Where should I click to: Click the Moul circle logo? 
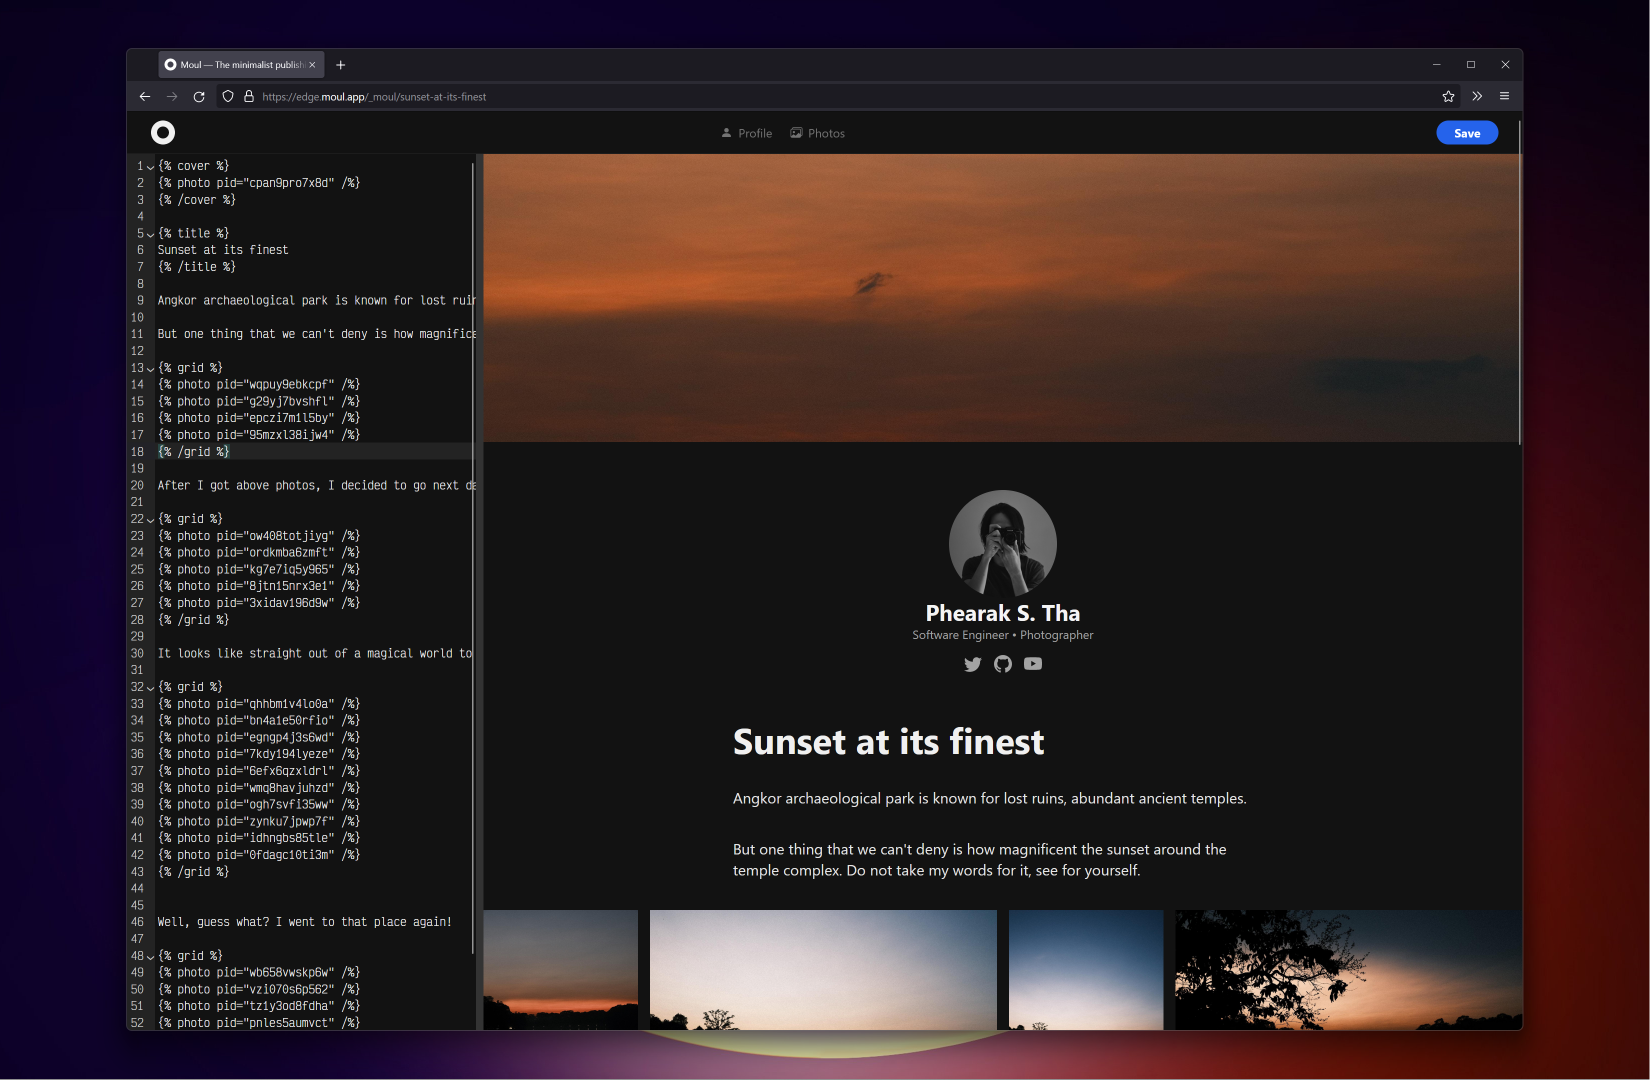(163, 132)
